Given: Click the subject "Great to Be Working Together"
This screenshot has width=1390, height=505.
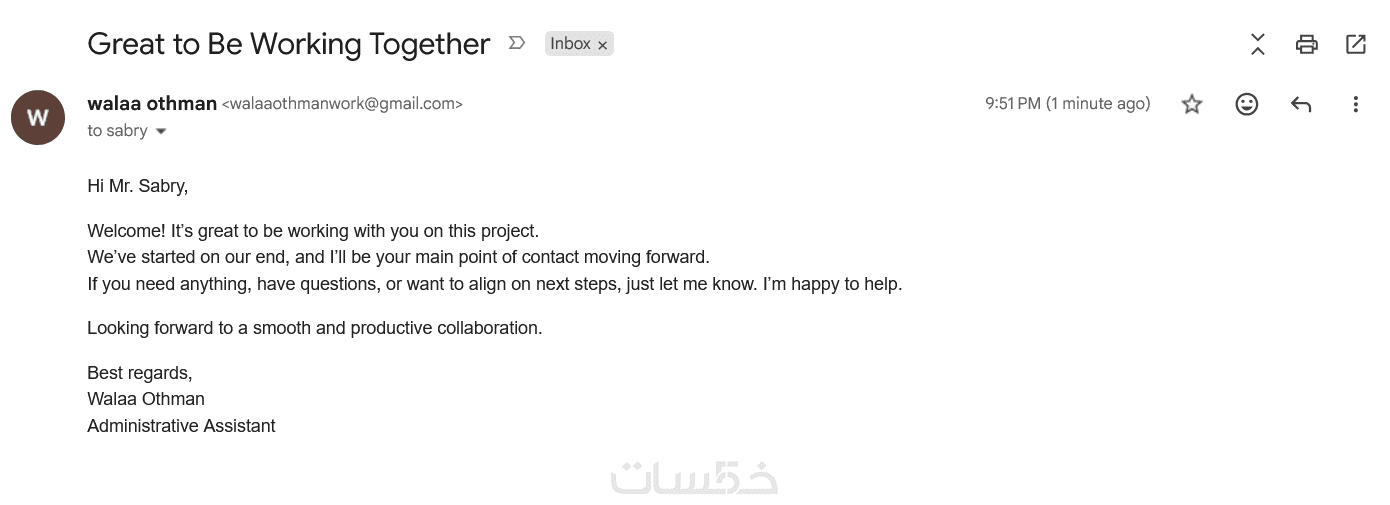Looking at the screenshot, I should 288,44.
